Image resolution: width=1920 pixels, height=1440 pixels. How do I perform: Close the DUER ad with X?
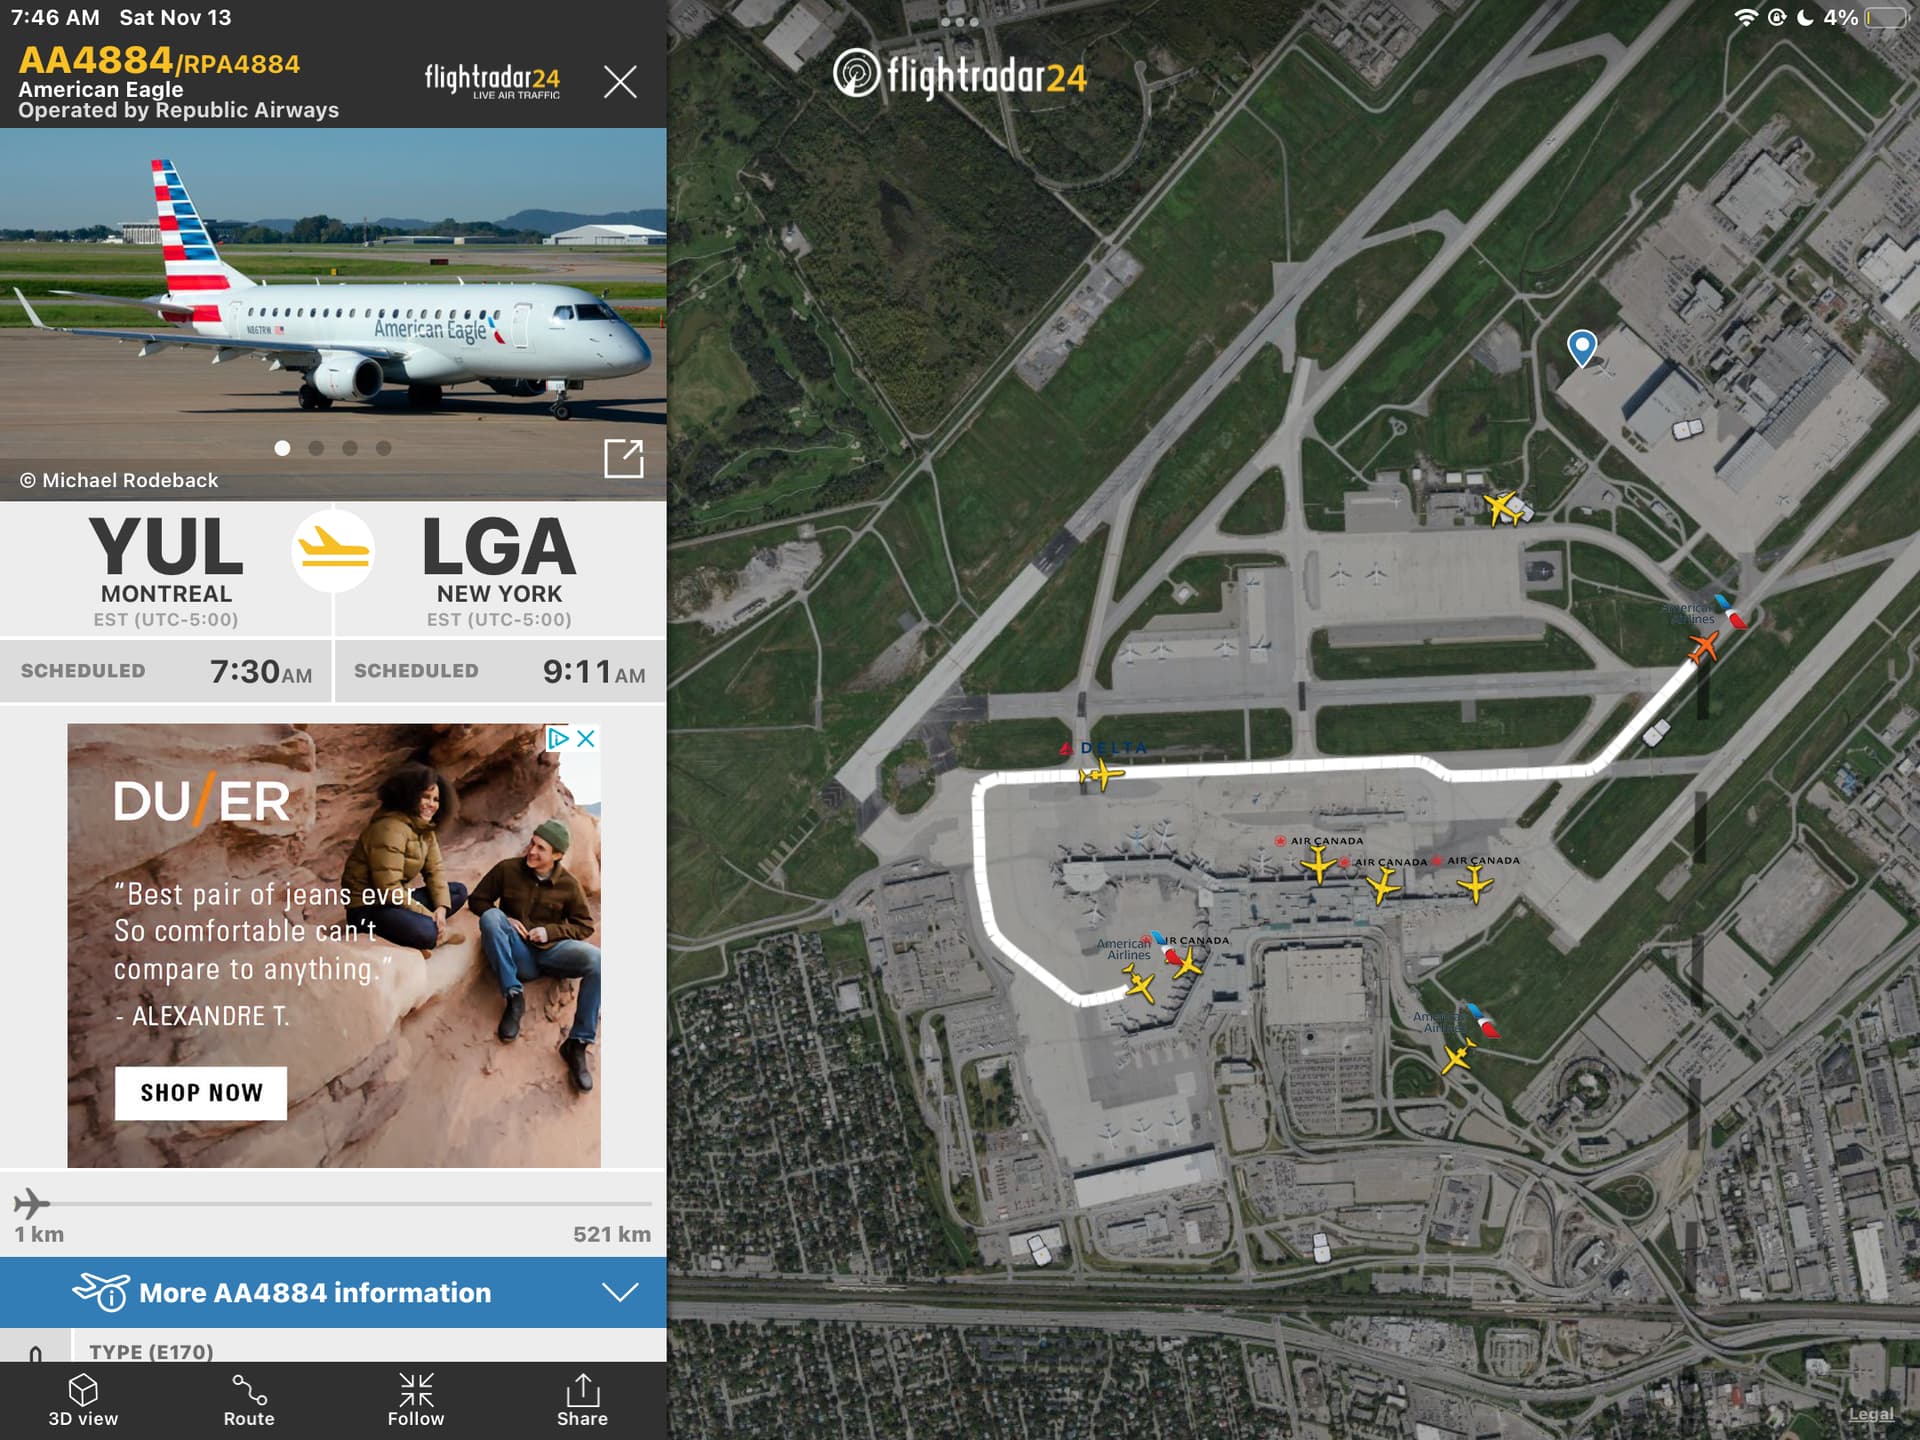click(x=586, y=738)
